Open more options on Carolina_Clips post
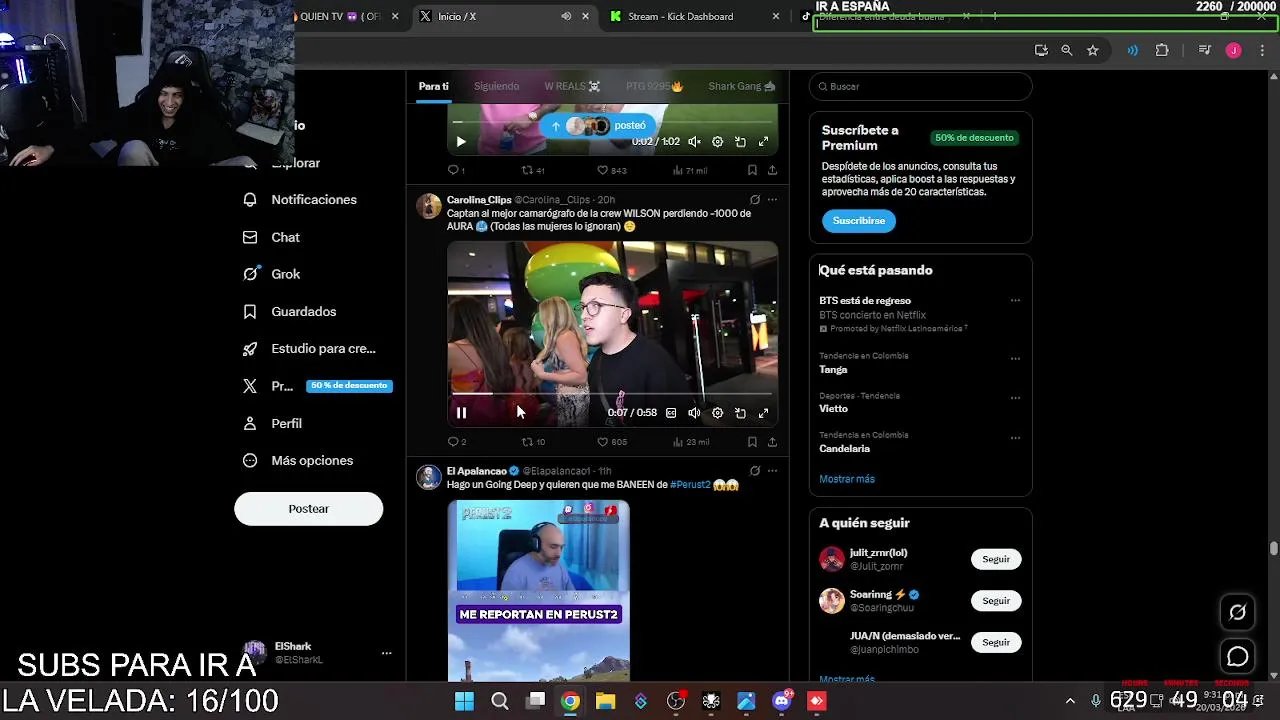 [772, 200]
